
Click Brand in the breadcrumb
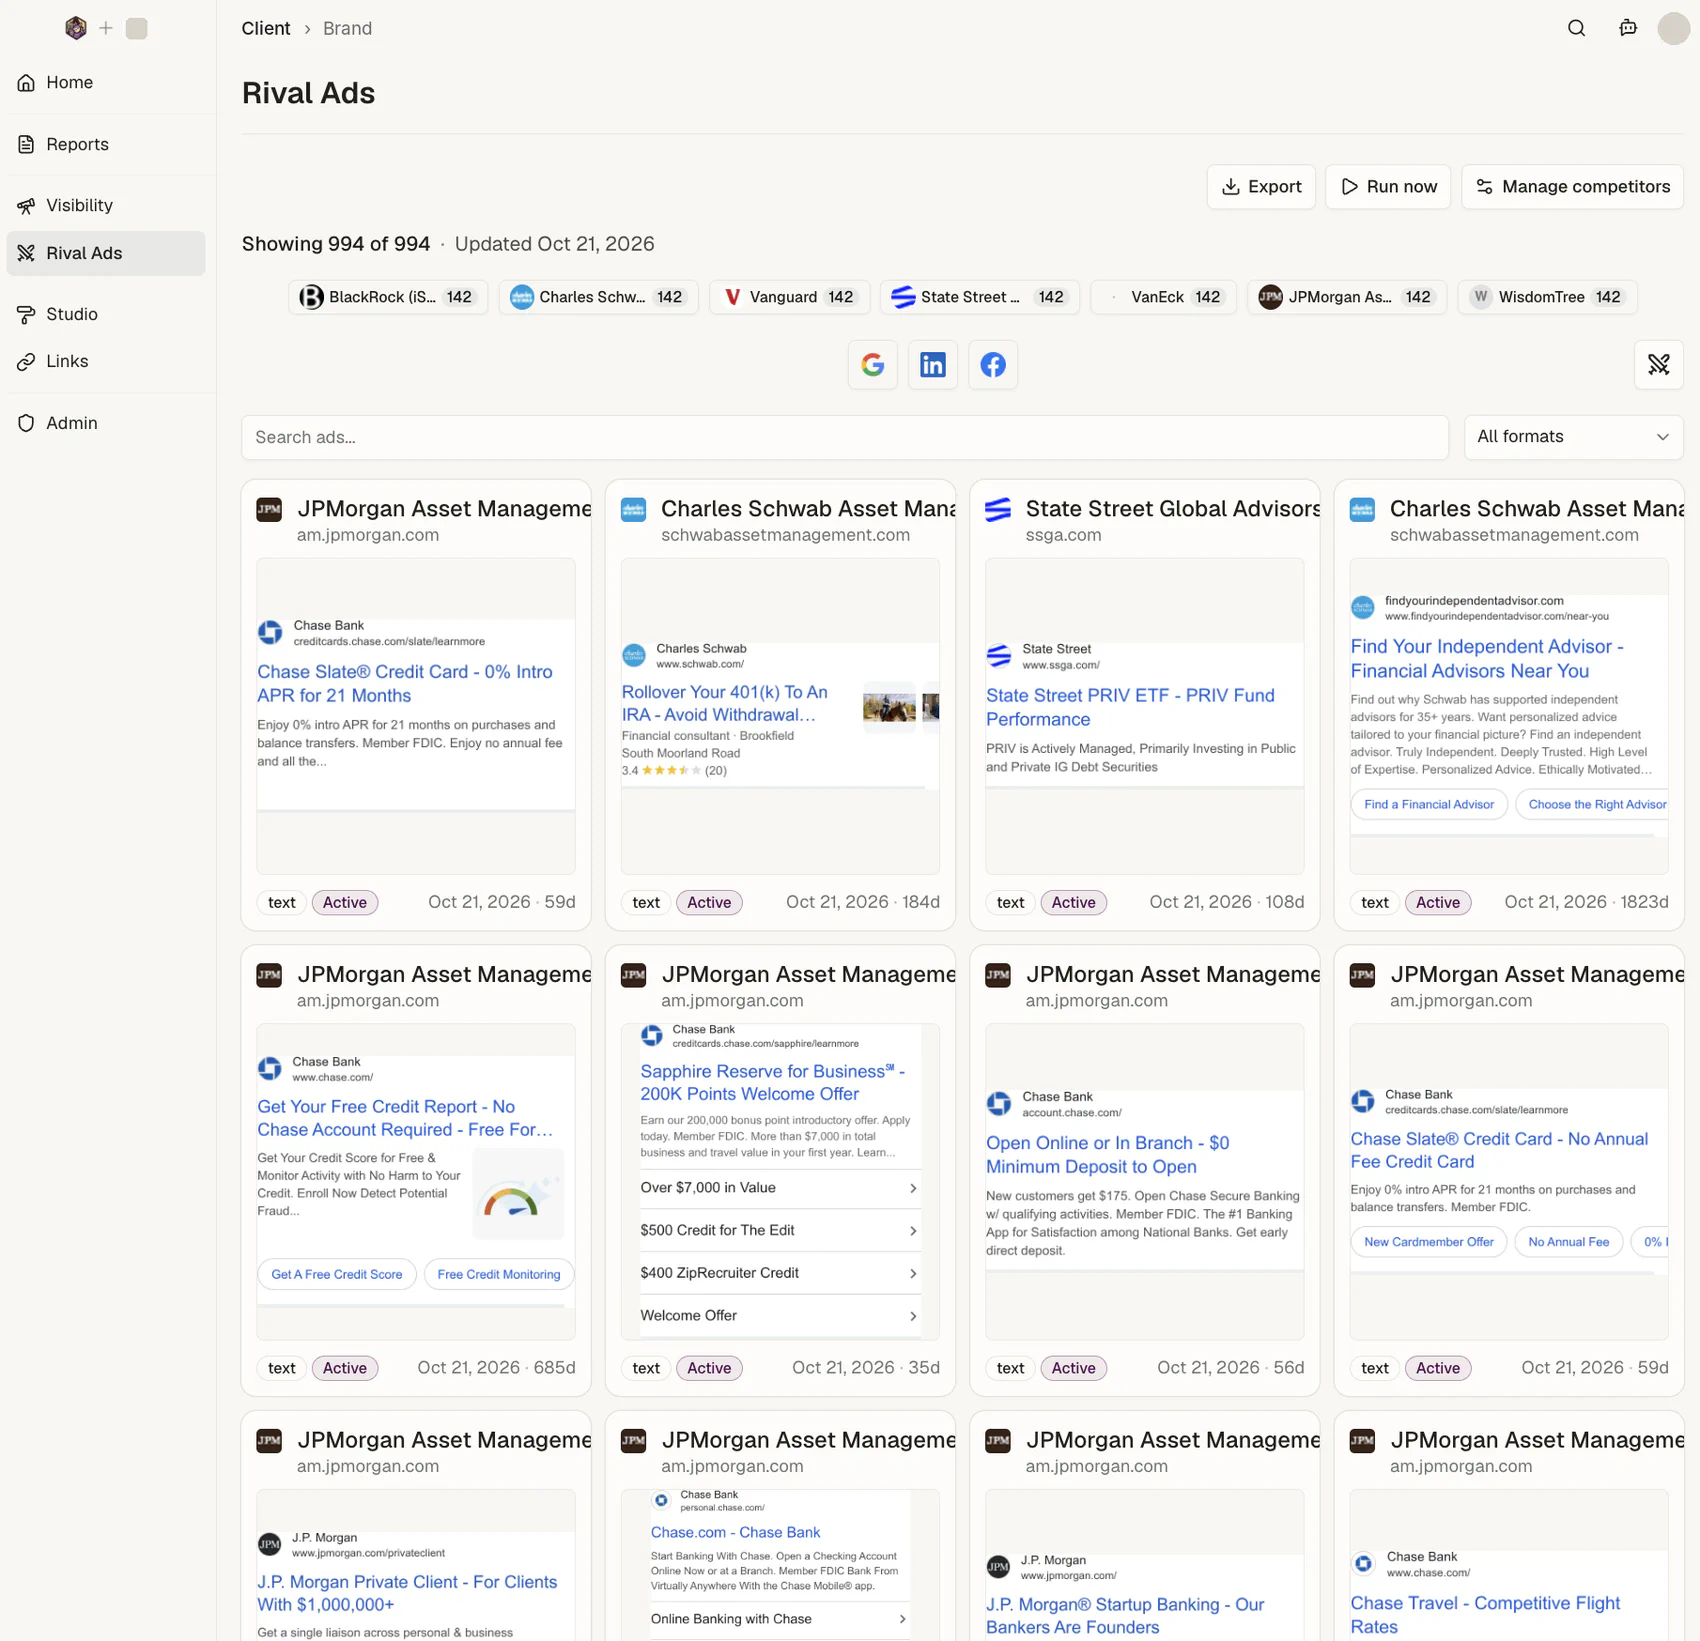coord(347,28)
